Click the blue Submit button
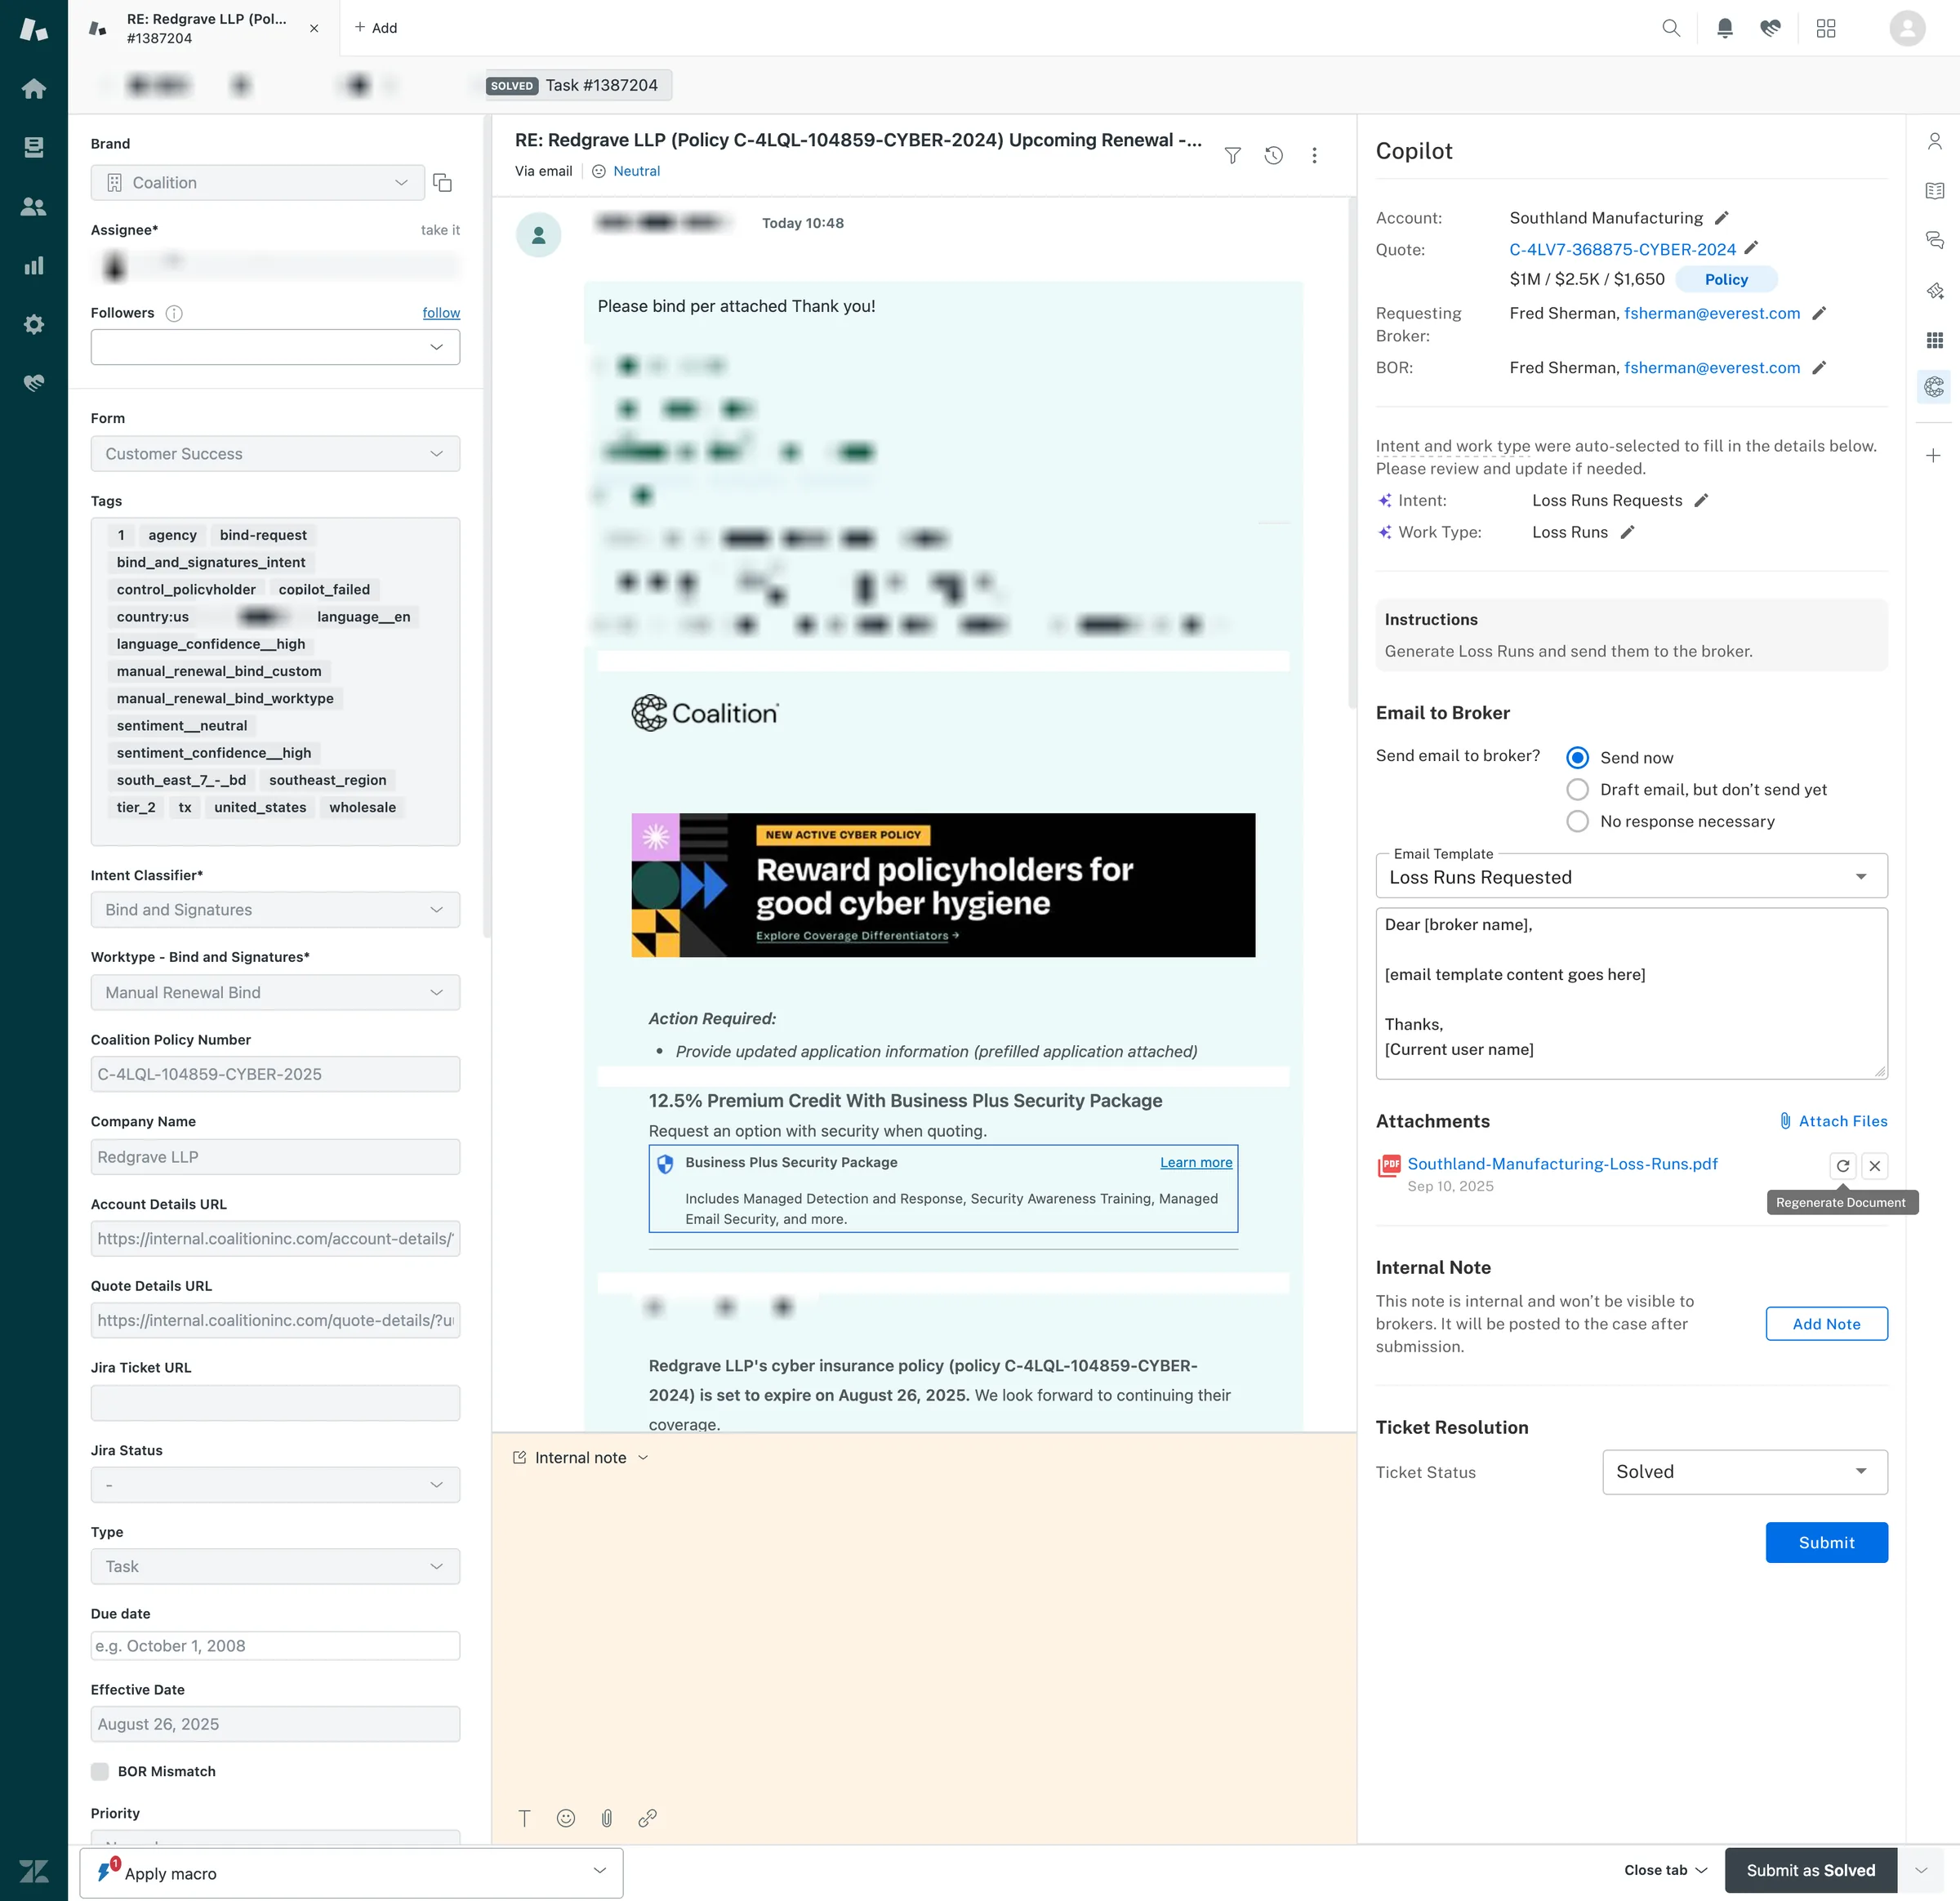The height and width of the screenshot is (1901, 1960). tap(1826, 1542)
